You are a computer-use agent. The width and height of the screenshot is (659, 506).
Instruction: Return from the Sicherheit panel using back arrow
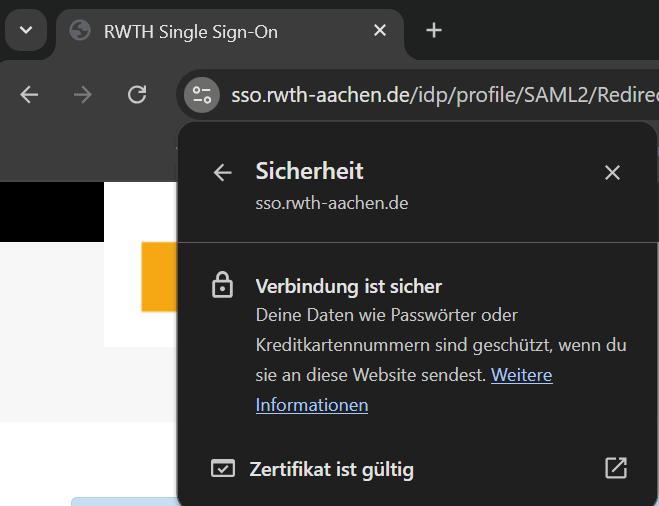(222, 173)
